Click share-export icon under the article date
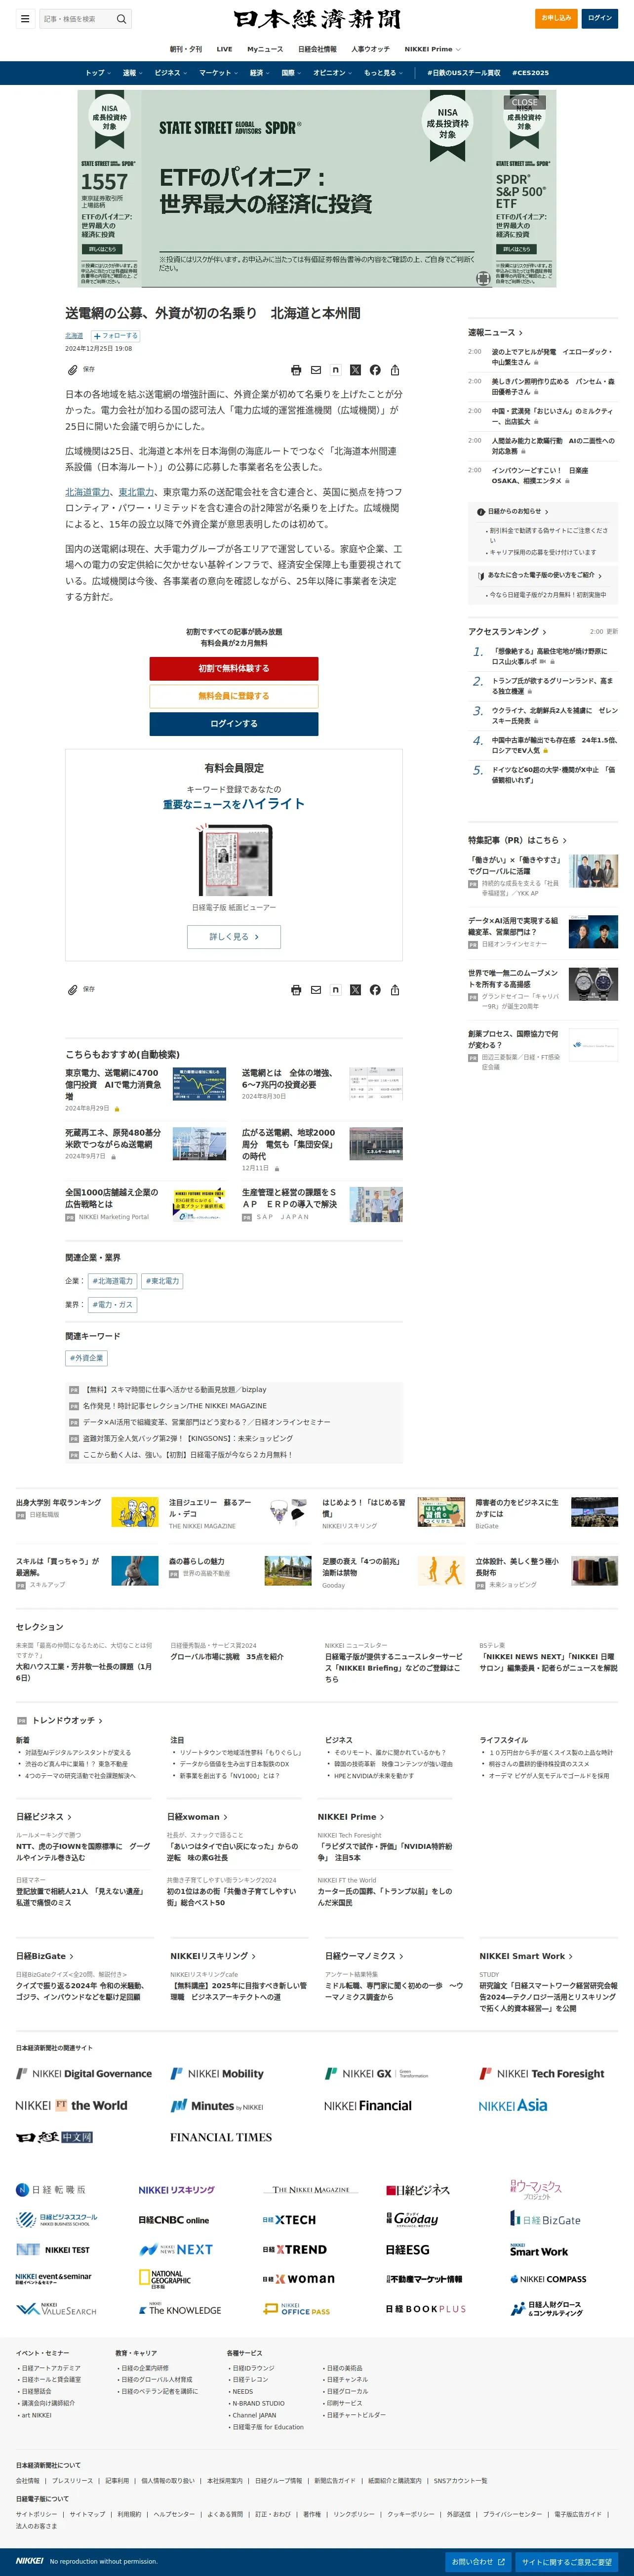This screenshot has width=634, height=2576. pyautogui.click(x=395, y=370)
